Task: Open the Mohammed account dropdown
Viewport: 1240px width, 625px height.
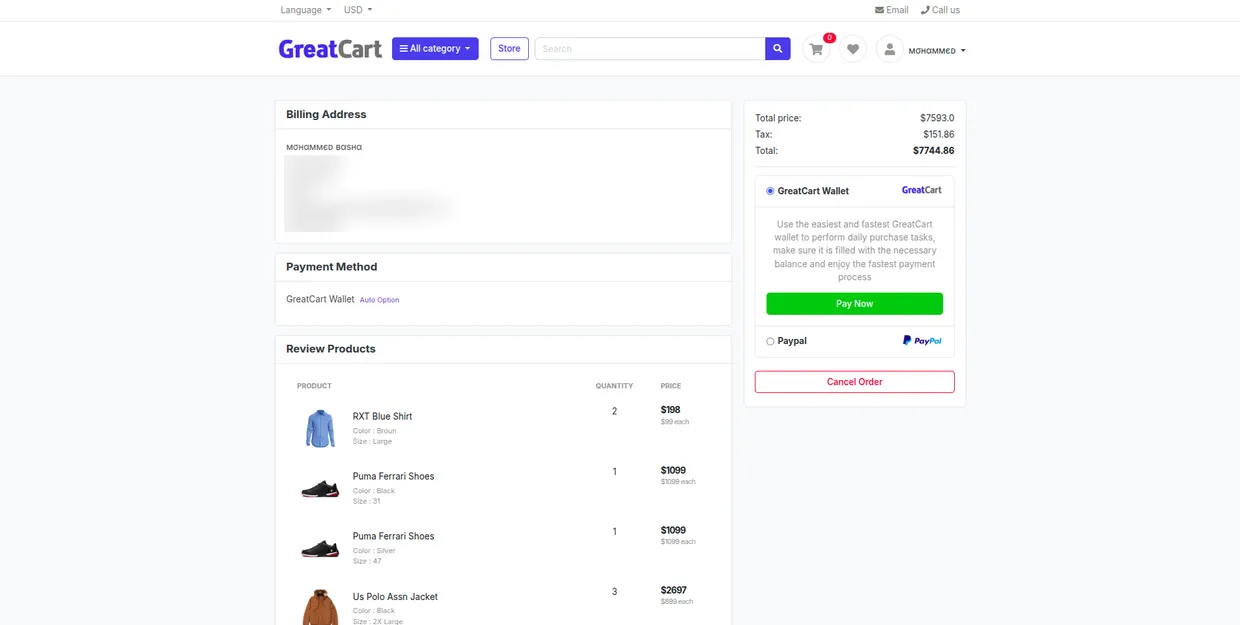Action: [937, 50]
